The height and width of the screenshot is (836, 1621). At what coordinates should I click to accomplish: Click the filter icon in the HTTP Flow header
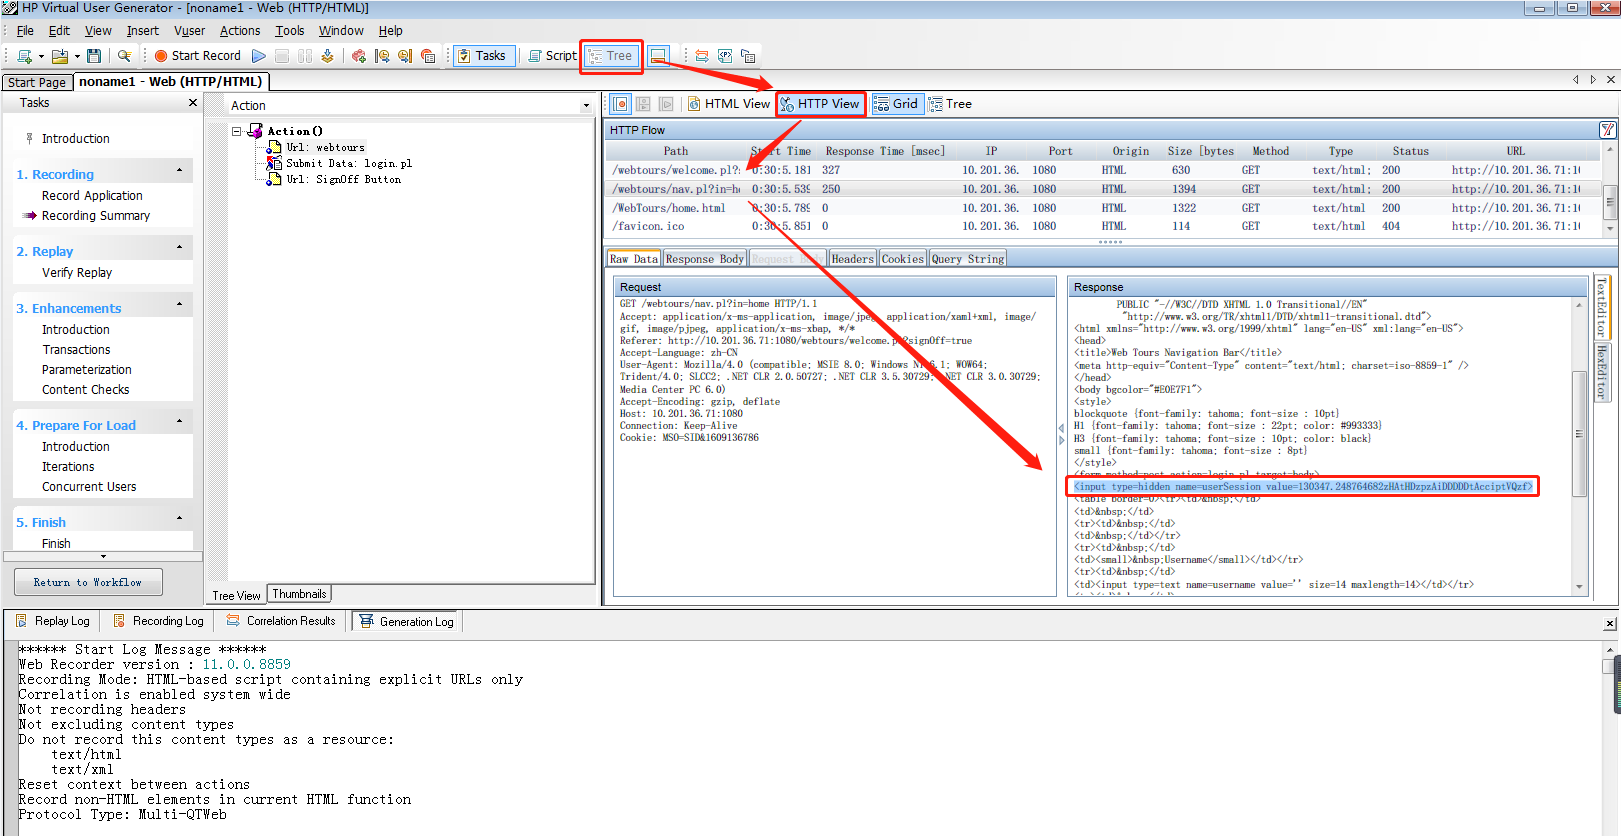1607,130
